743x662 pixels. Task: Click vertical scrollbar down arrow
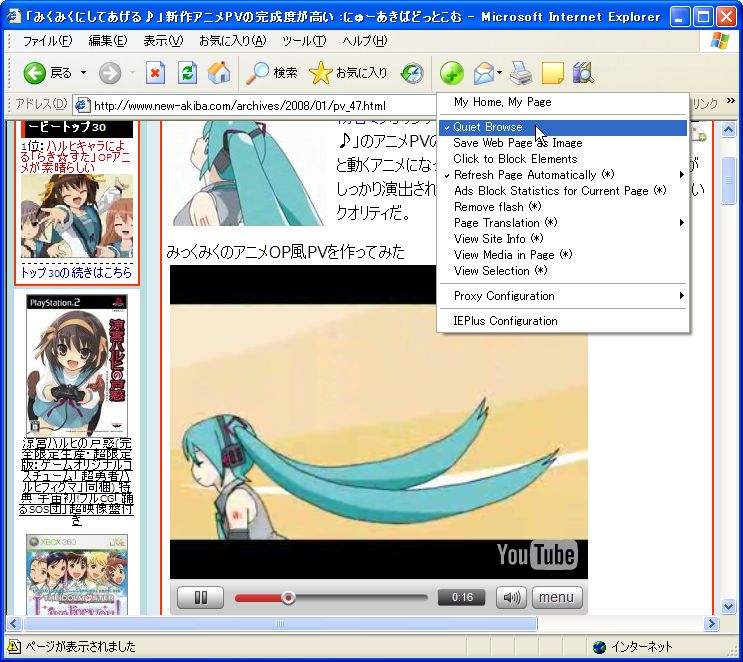tap(728, 605)
